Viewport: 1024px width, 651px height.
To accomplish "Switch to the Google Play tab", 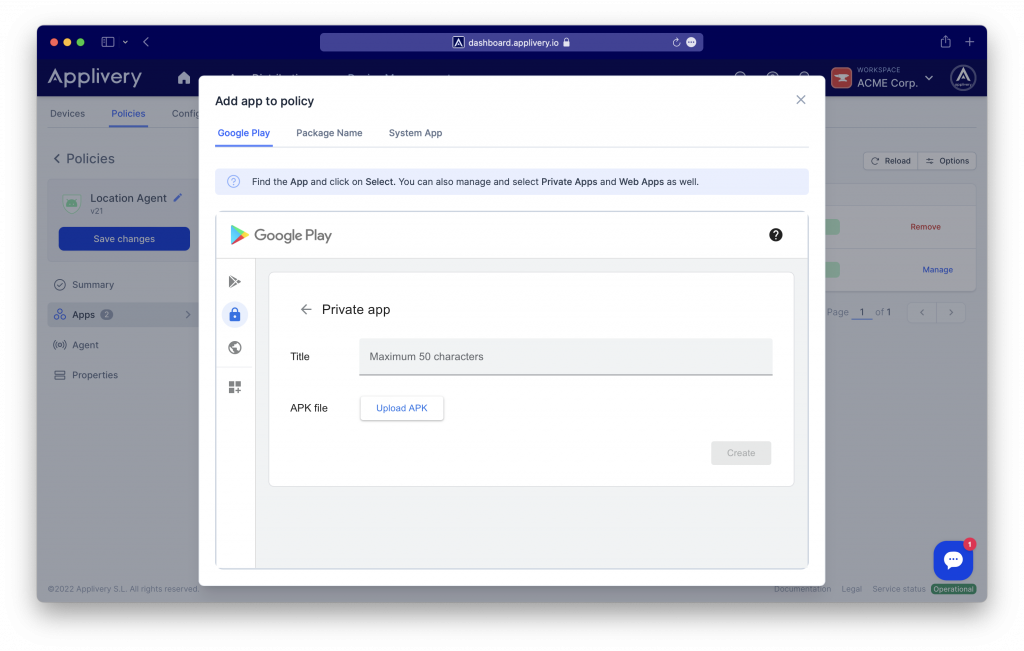I will 244,133.
